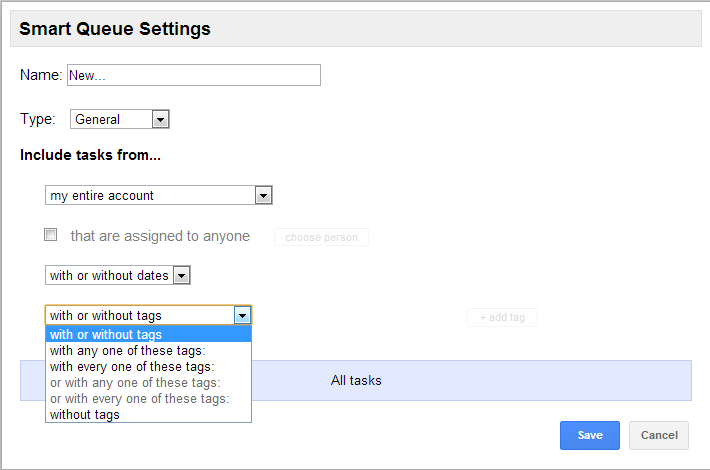Click the 'that are assigned to anyone' label
Image resolution: width=710 pixels, height=470 pixels.
click(160, 237)
